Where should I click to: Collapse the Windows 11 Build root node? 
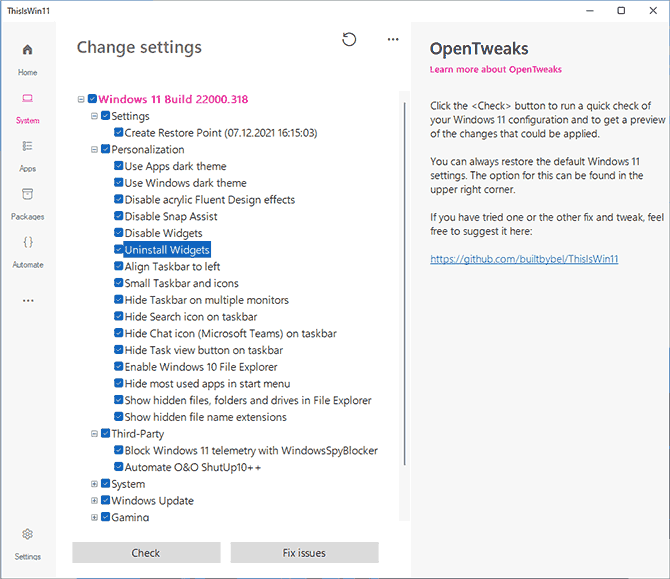(81, 99)
